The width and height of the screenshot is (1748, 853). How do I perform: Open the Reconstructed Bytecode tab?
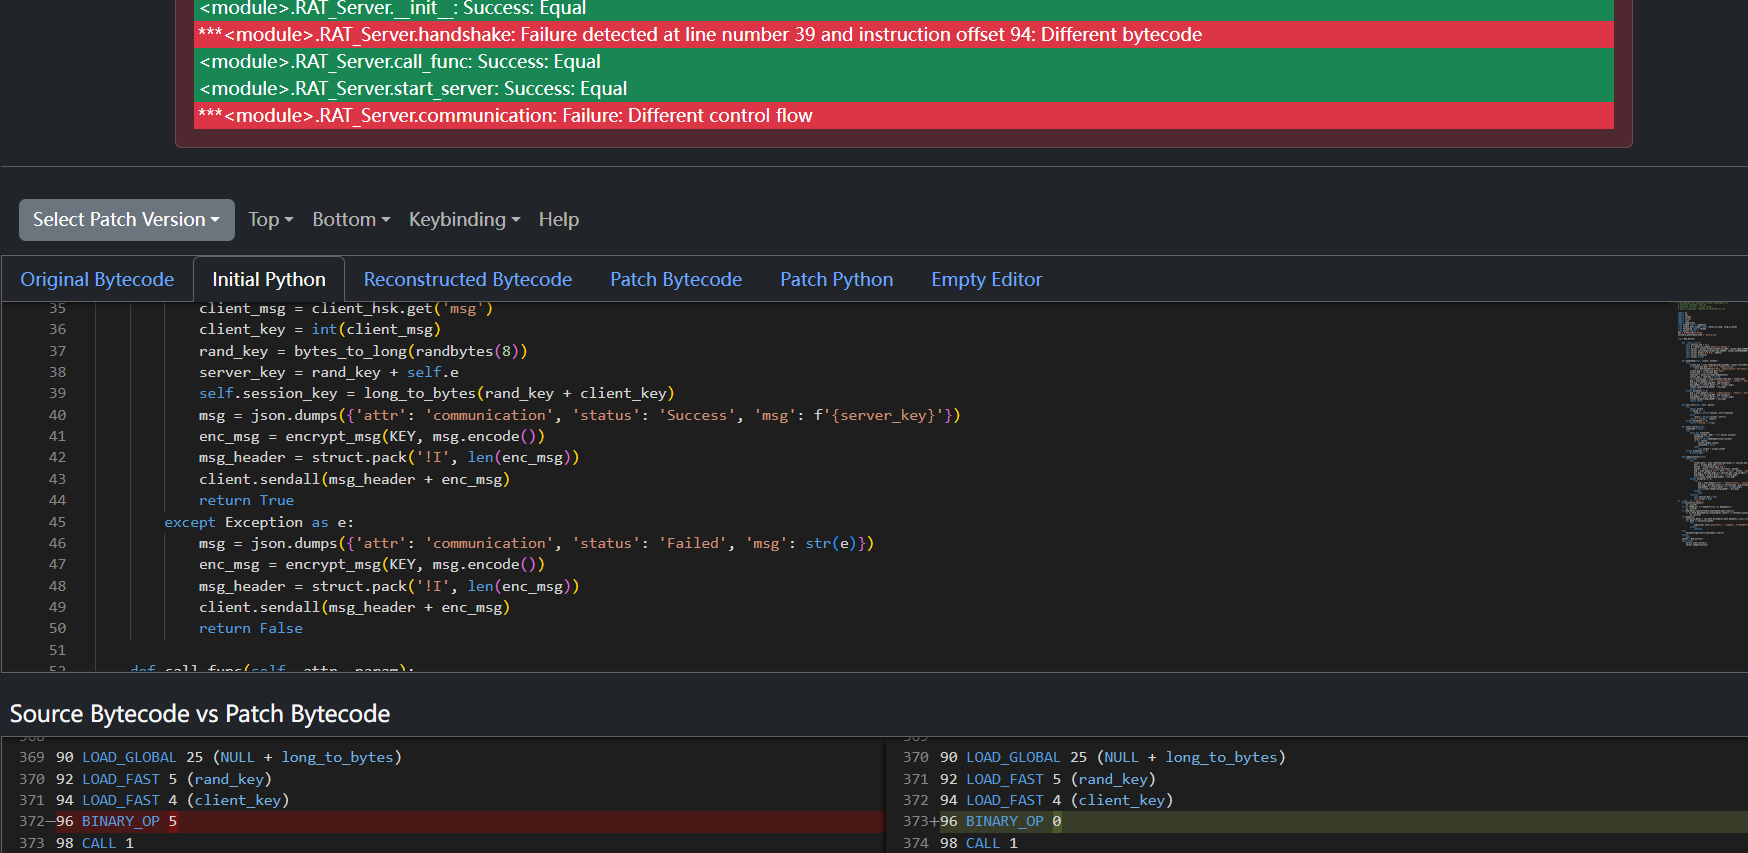[467, 280]
